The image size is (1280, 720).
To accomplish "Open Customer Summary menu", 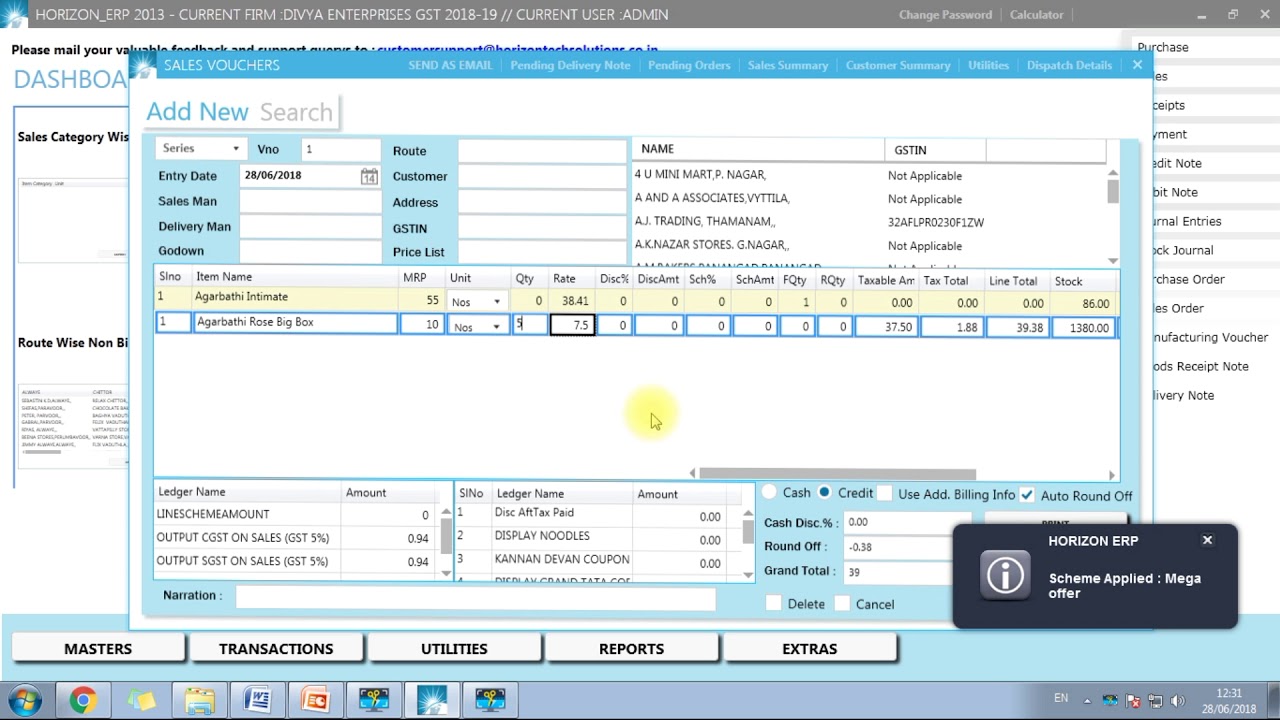I will click(x=898, y=65).
